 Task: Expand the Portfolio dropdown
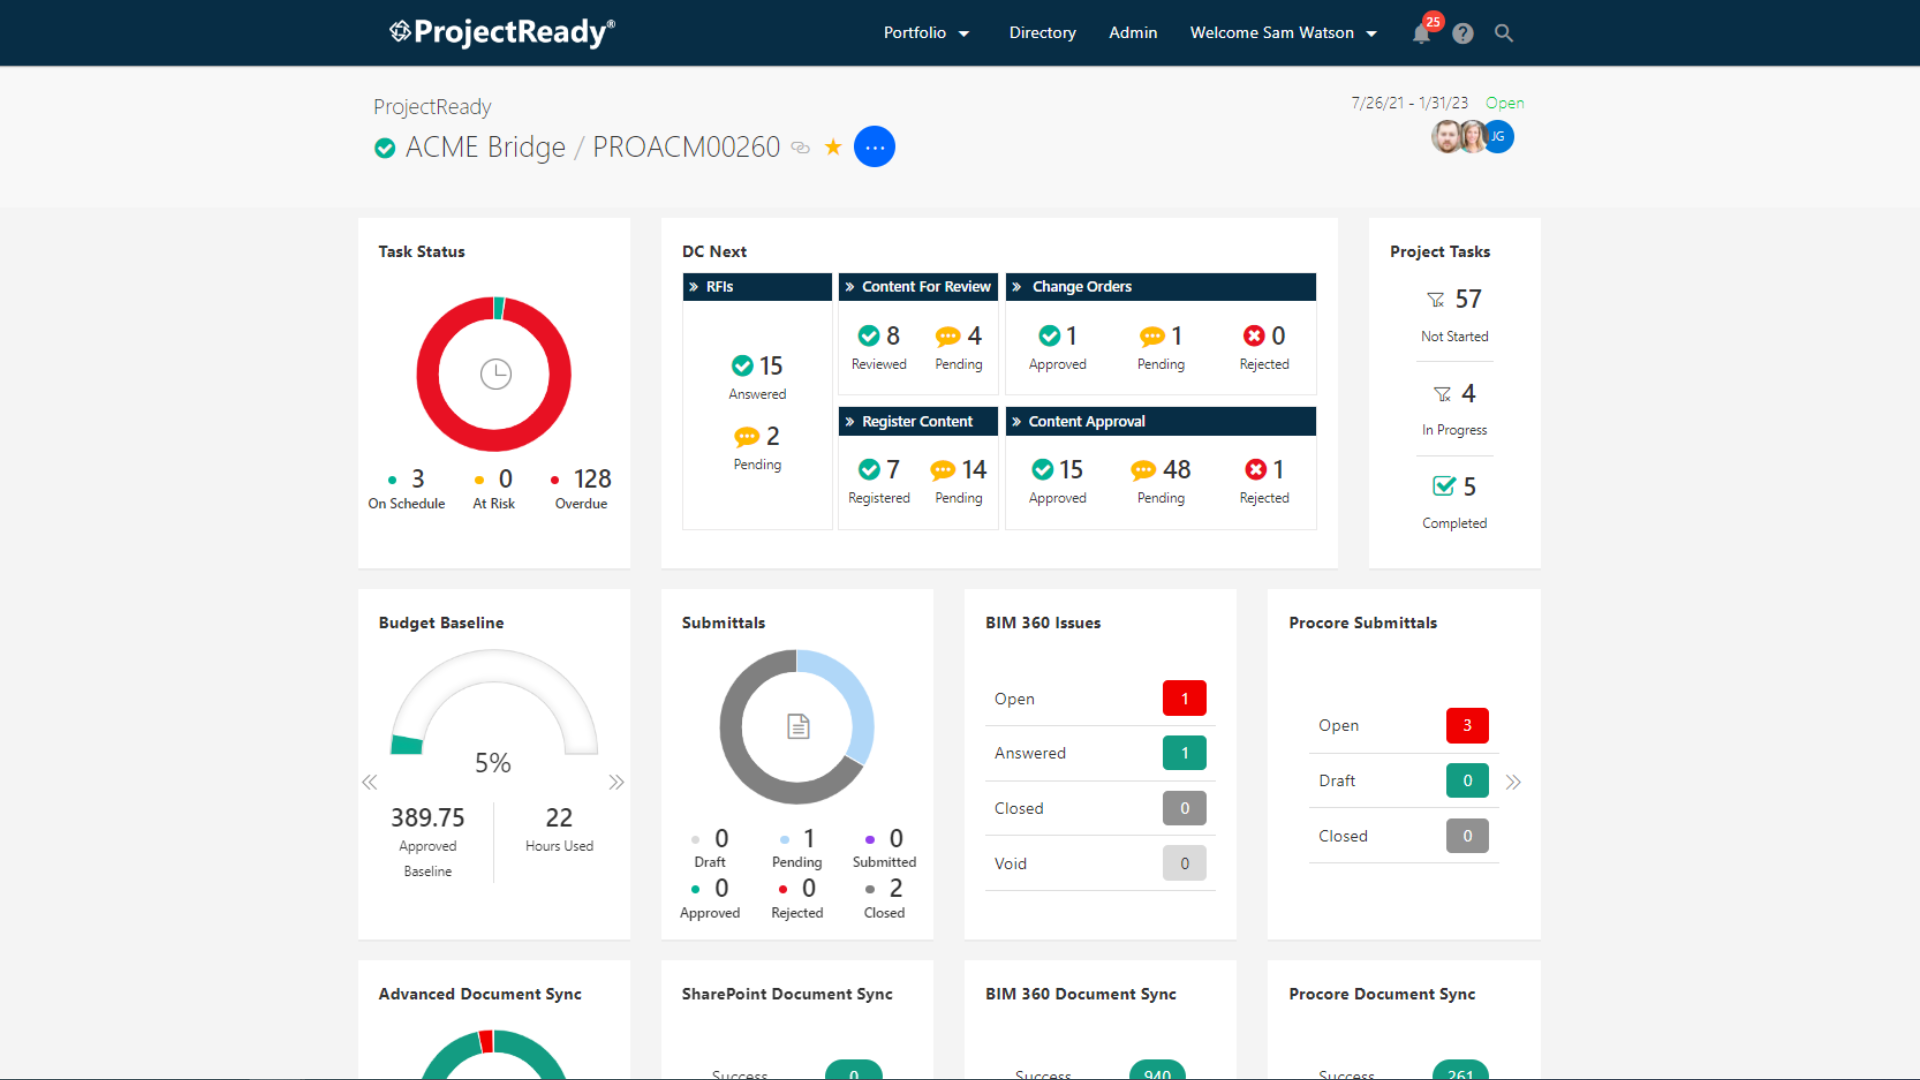[x=925, y=33]
